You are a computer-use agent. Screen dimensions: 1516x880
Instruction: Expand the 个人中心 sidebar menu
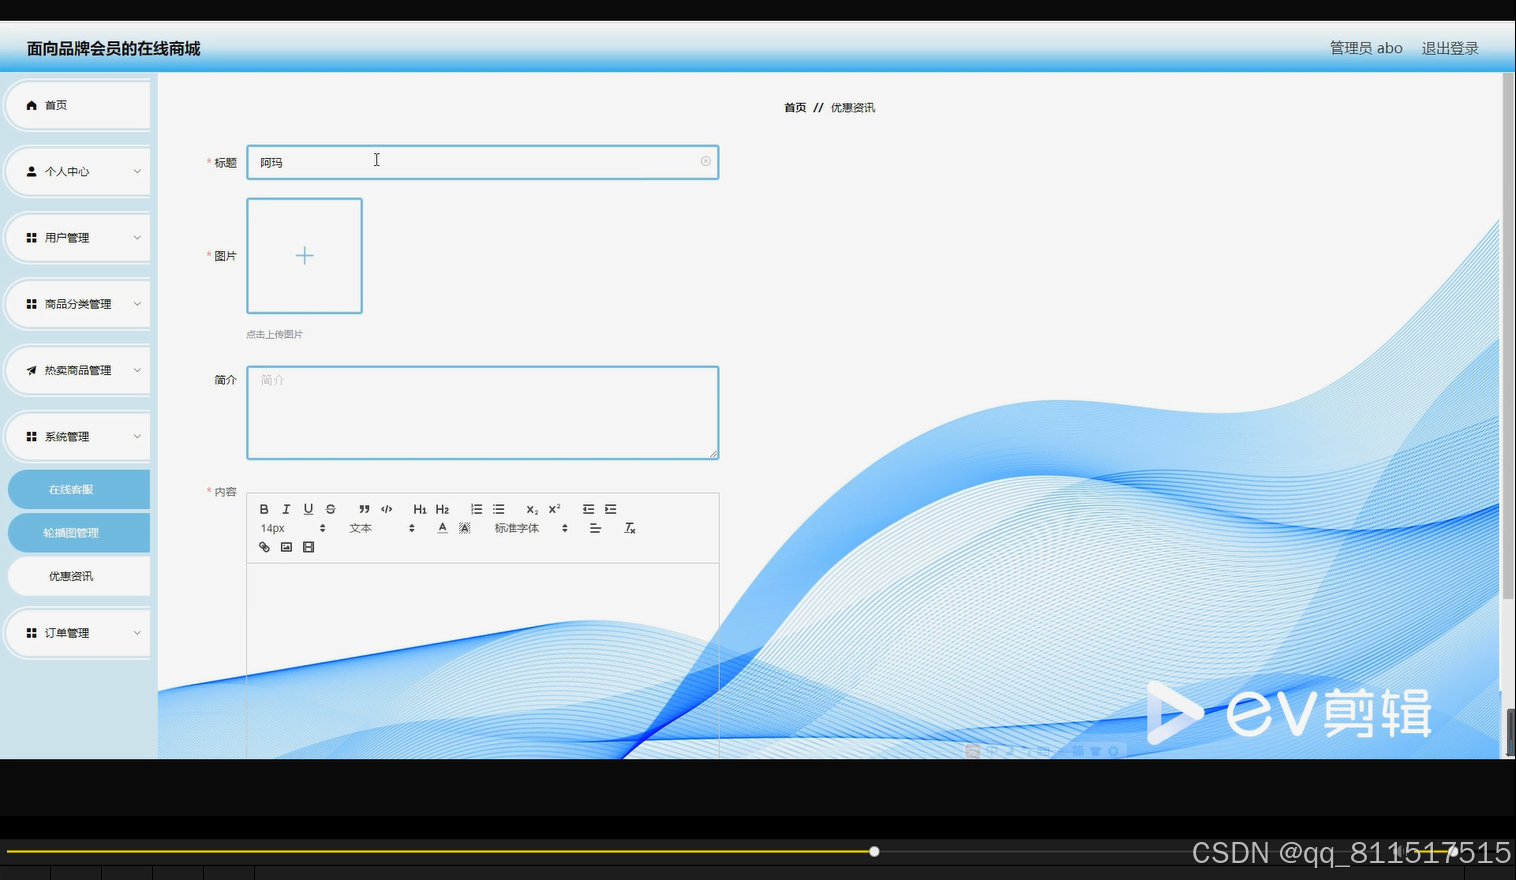point(79,172)
